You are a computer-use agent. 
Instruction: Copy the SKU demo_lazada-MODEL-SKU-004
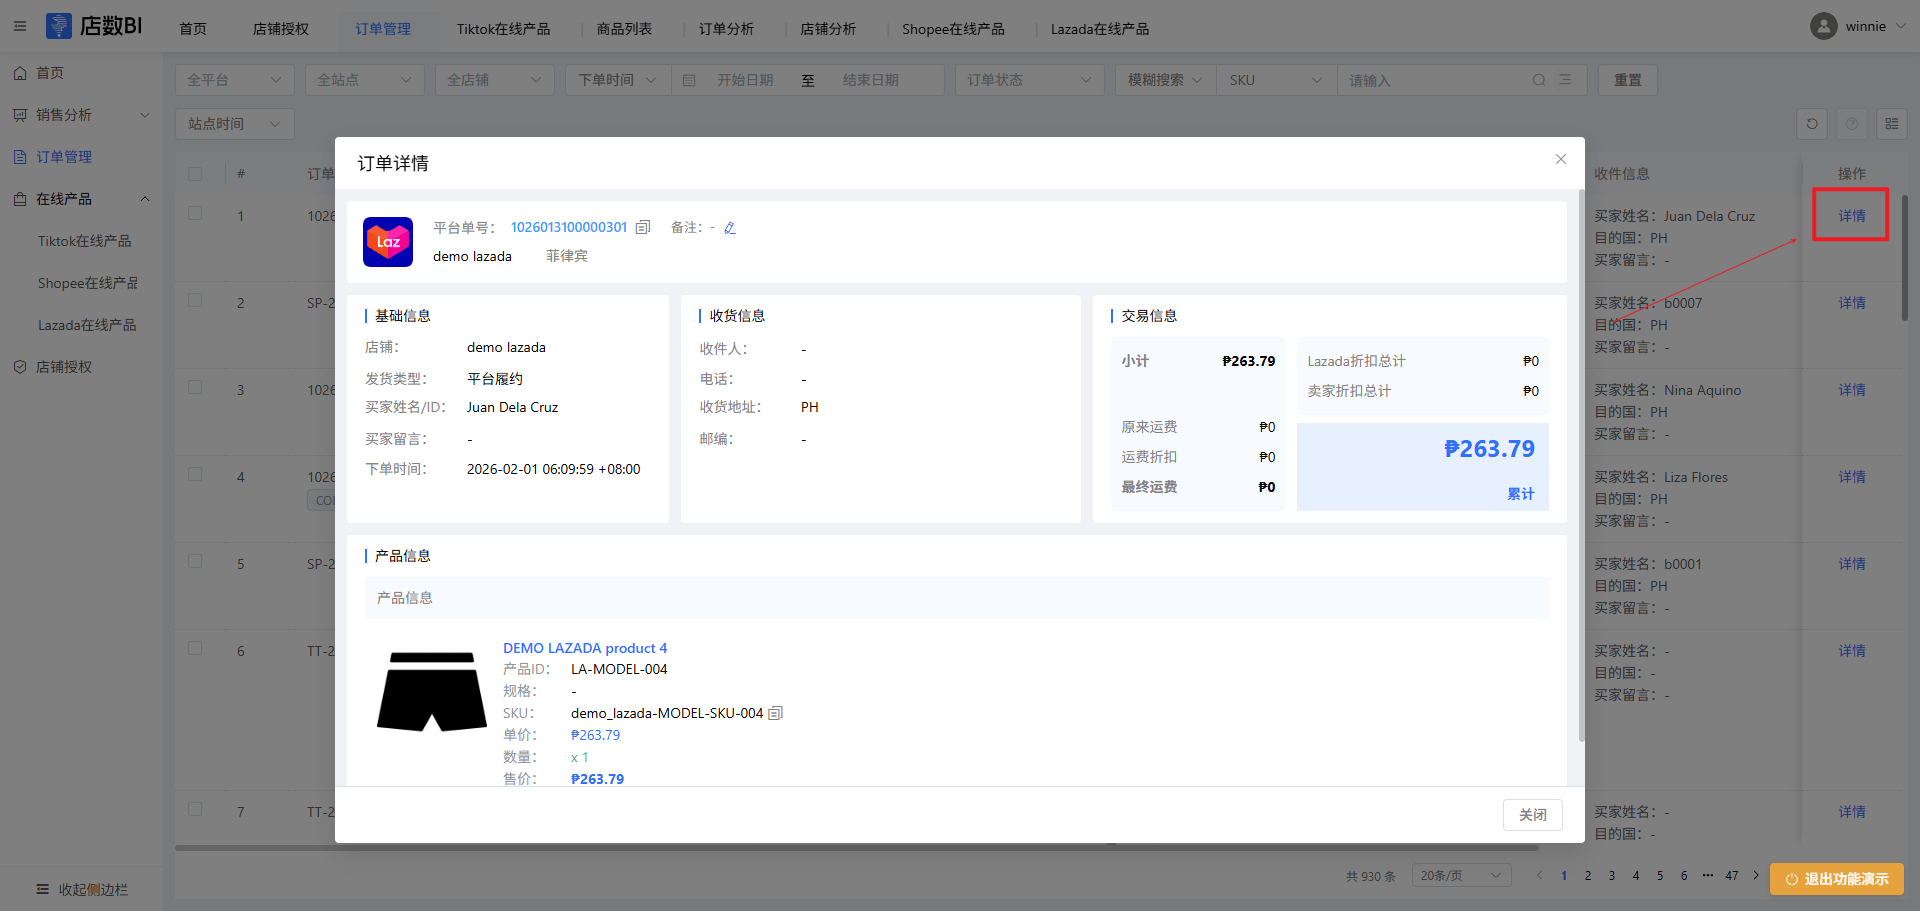point(775,713)
